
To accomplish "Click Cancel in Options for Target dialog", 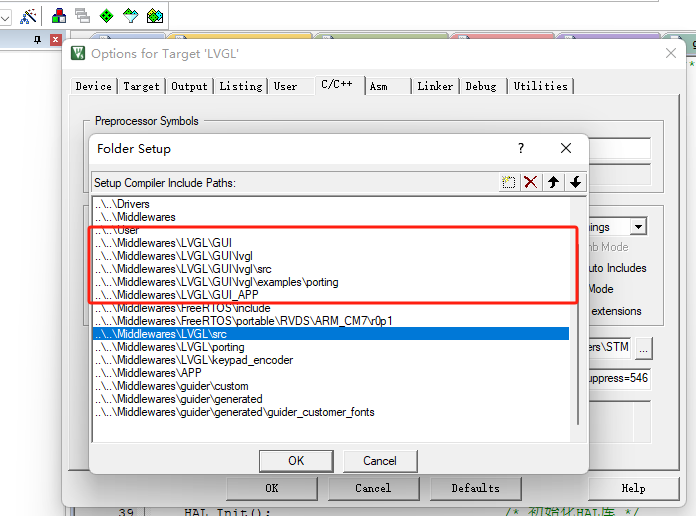I will pos(373,488).
